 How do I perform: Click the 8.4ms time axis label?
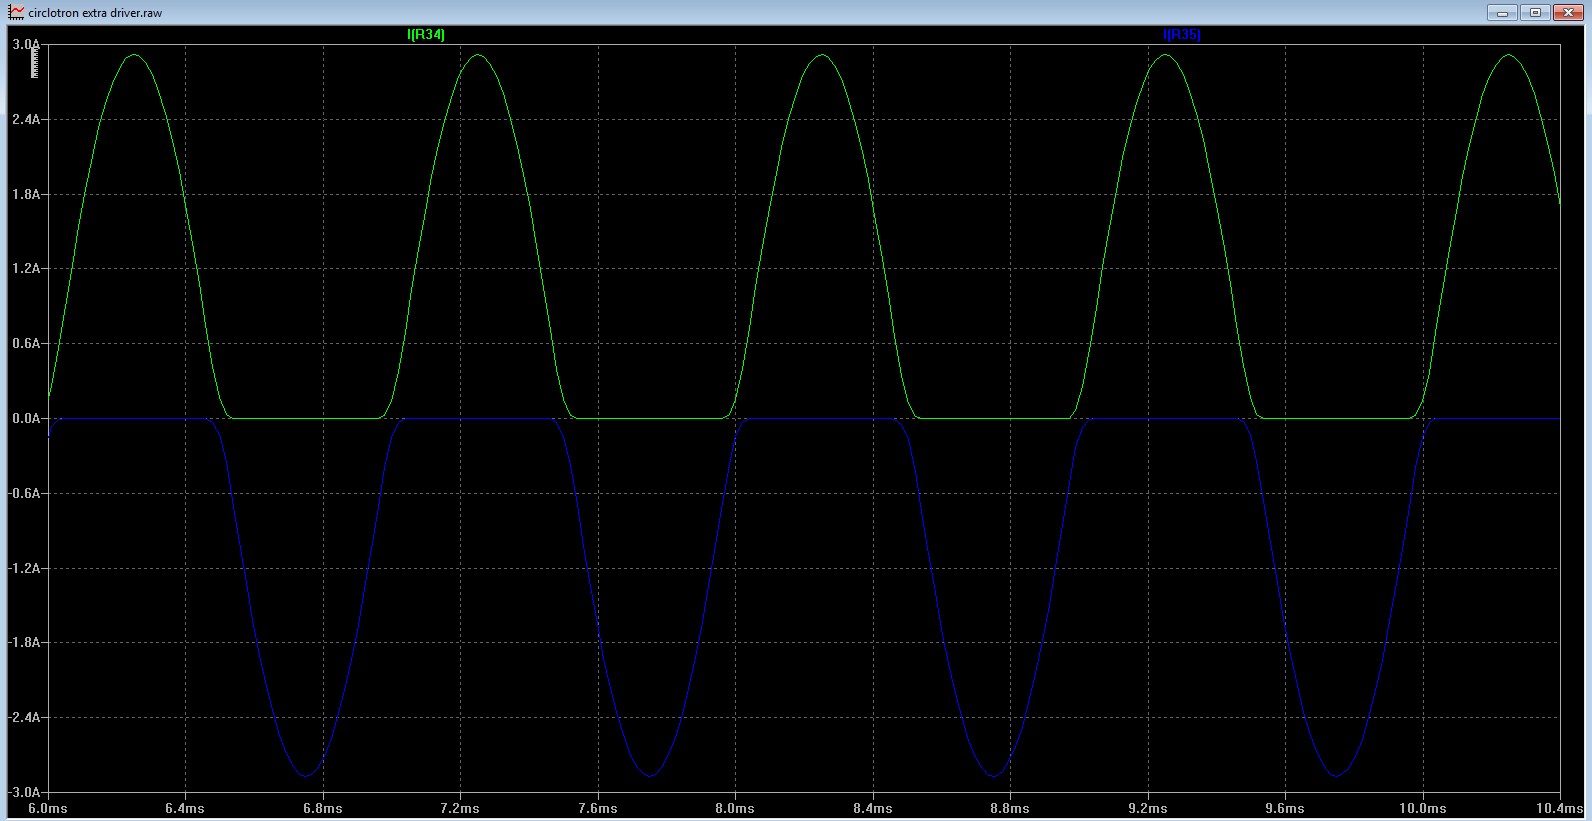pyautogui.click(x=872, y=808)
